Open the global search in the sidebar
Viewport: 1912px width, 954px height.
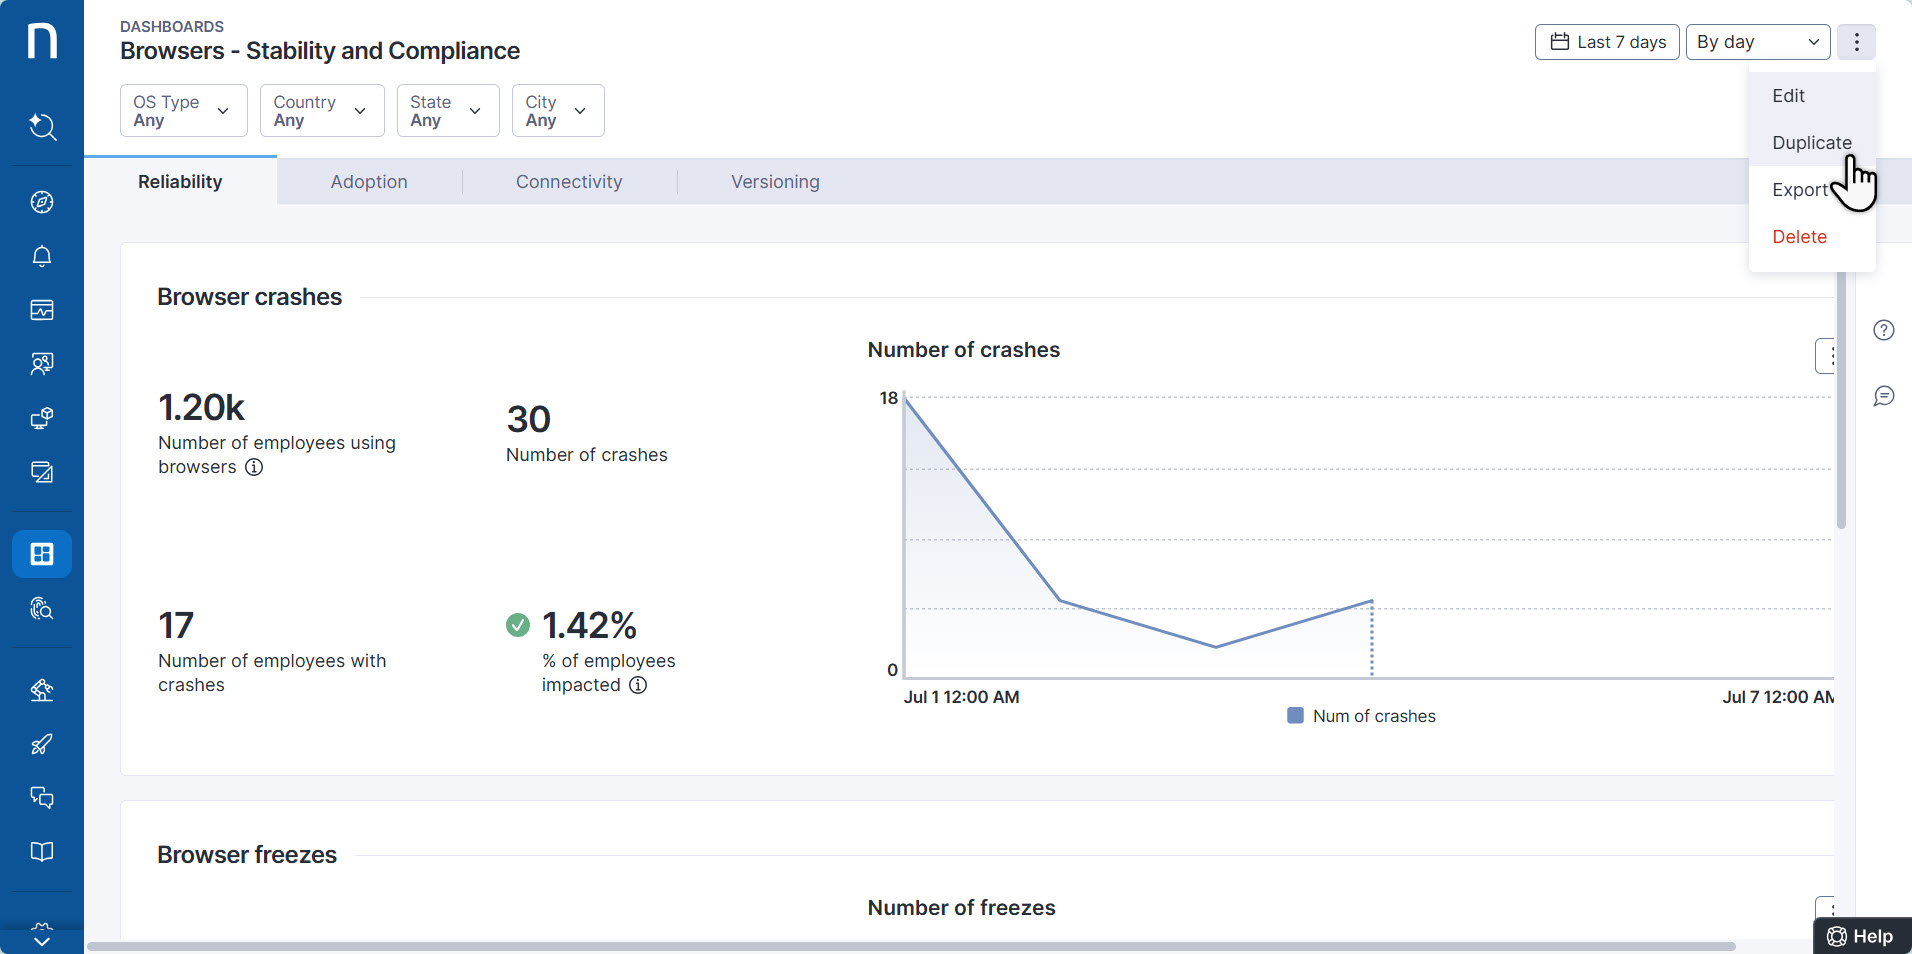42,127
